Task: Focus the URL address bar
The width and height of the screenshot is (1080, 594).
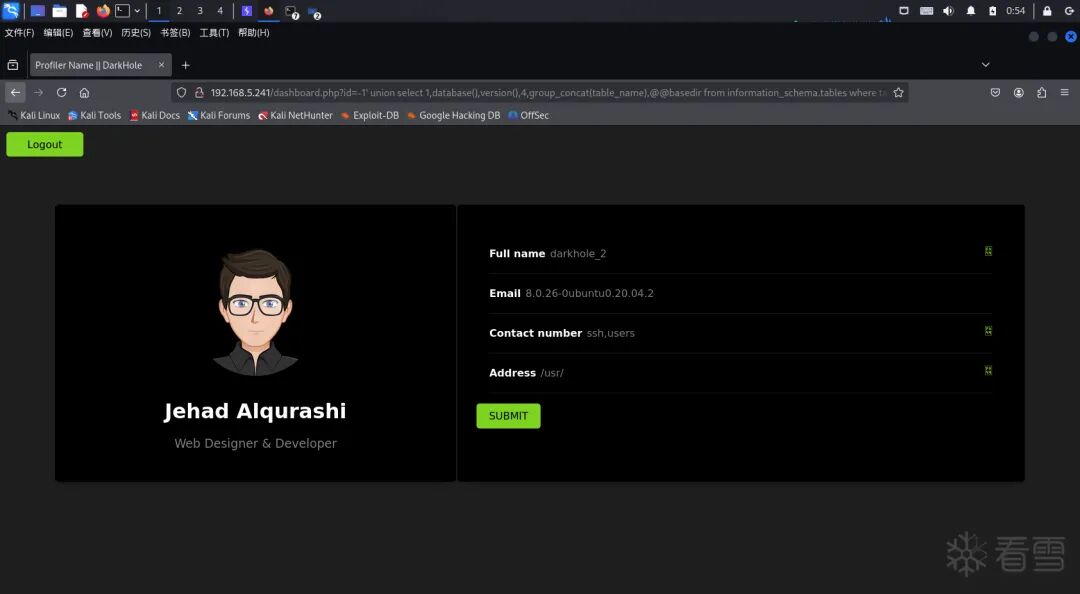Action: point(548,92)
